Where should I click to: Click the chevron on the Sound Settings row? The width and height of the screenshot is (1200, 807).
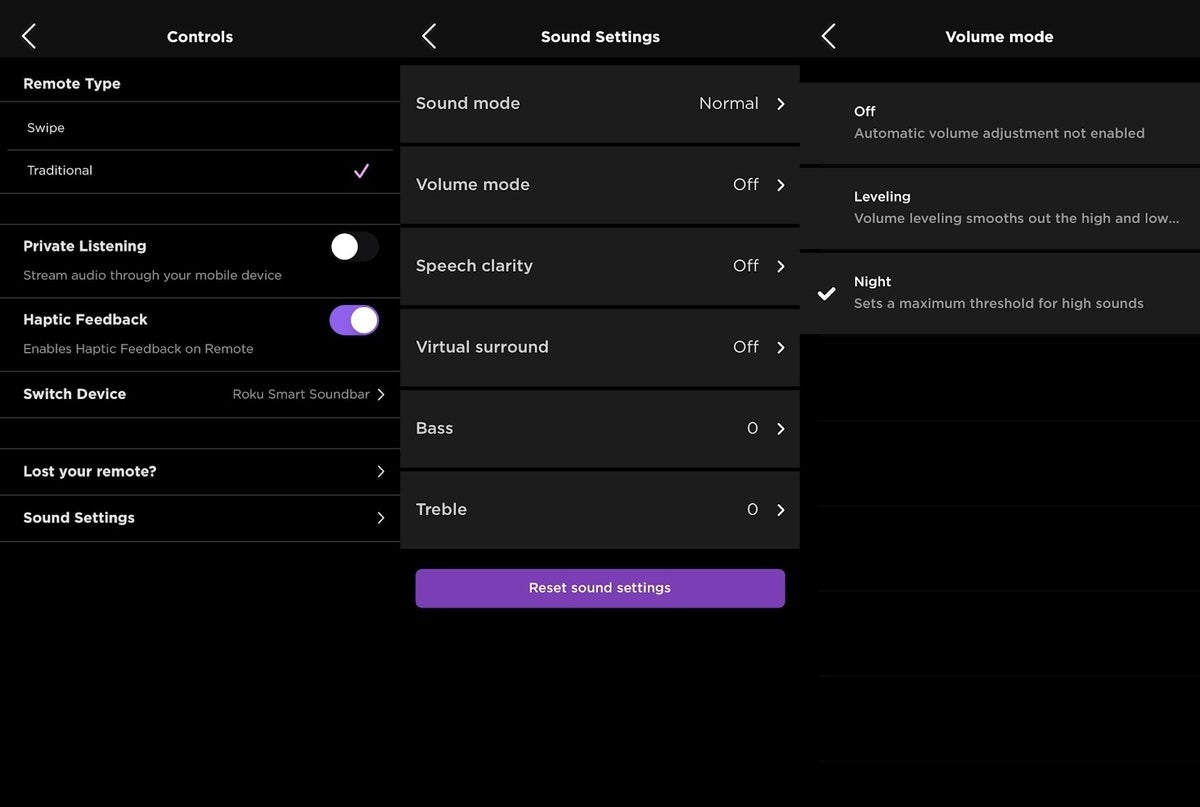point(381,518)
